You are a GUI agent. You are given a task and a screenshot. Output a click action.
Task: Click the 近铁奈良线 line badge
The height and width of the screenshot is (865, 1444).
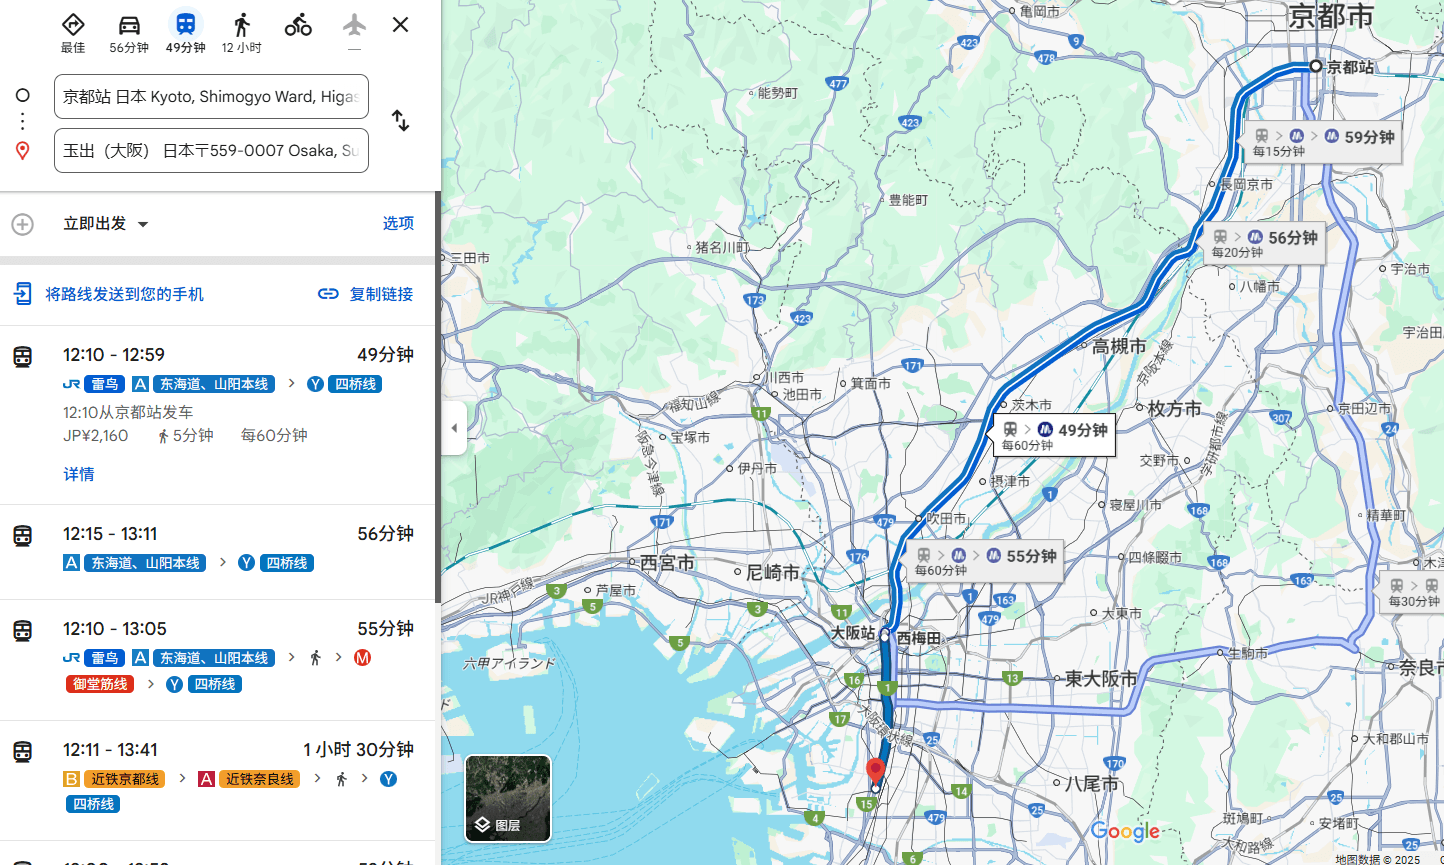click(259, 779)
